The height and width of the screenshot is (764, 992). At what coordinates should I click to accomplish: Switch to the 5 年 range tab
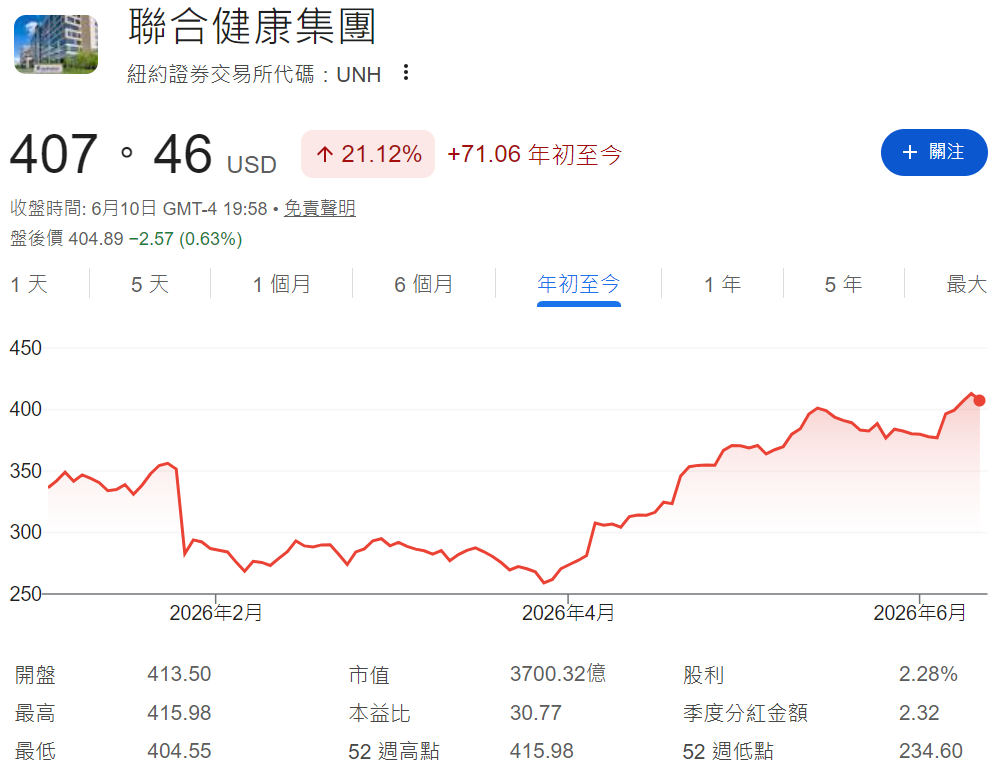(843, 284)
